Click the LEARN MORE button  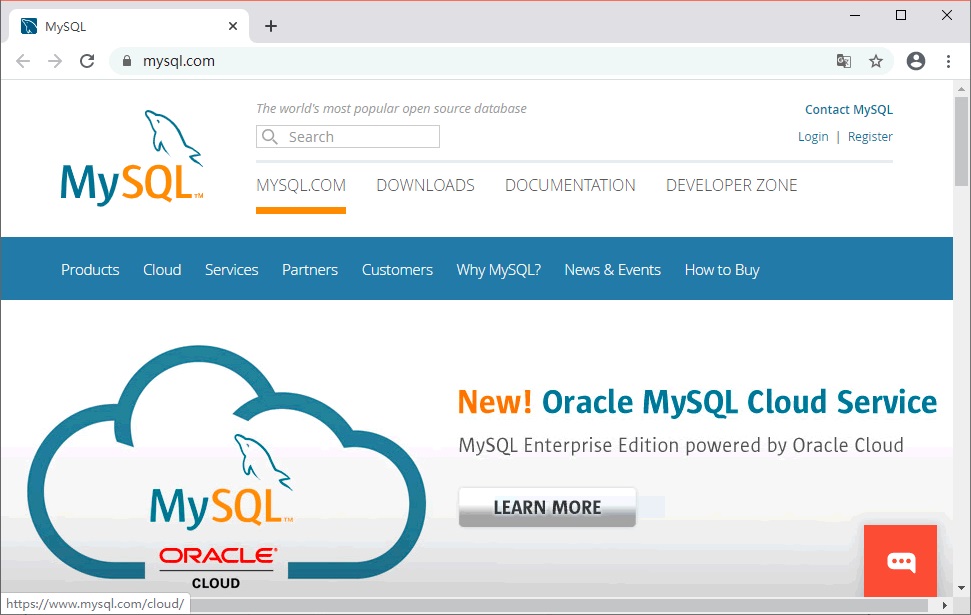coord(546,507)
